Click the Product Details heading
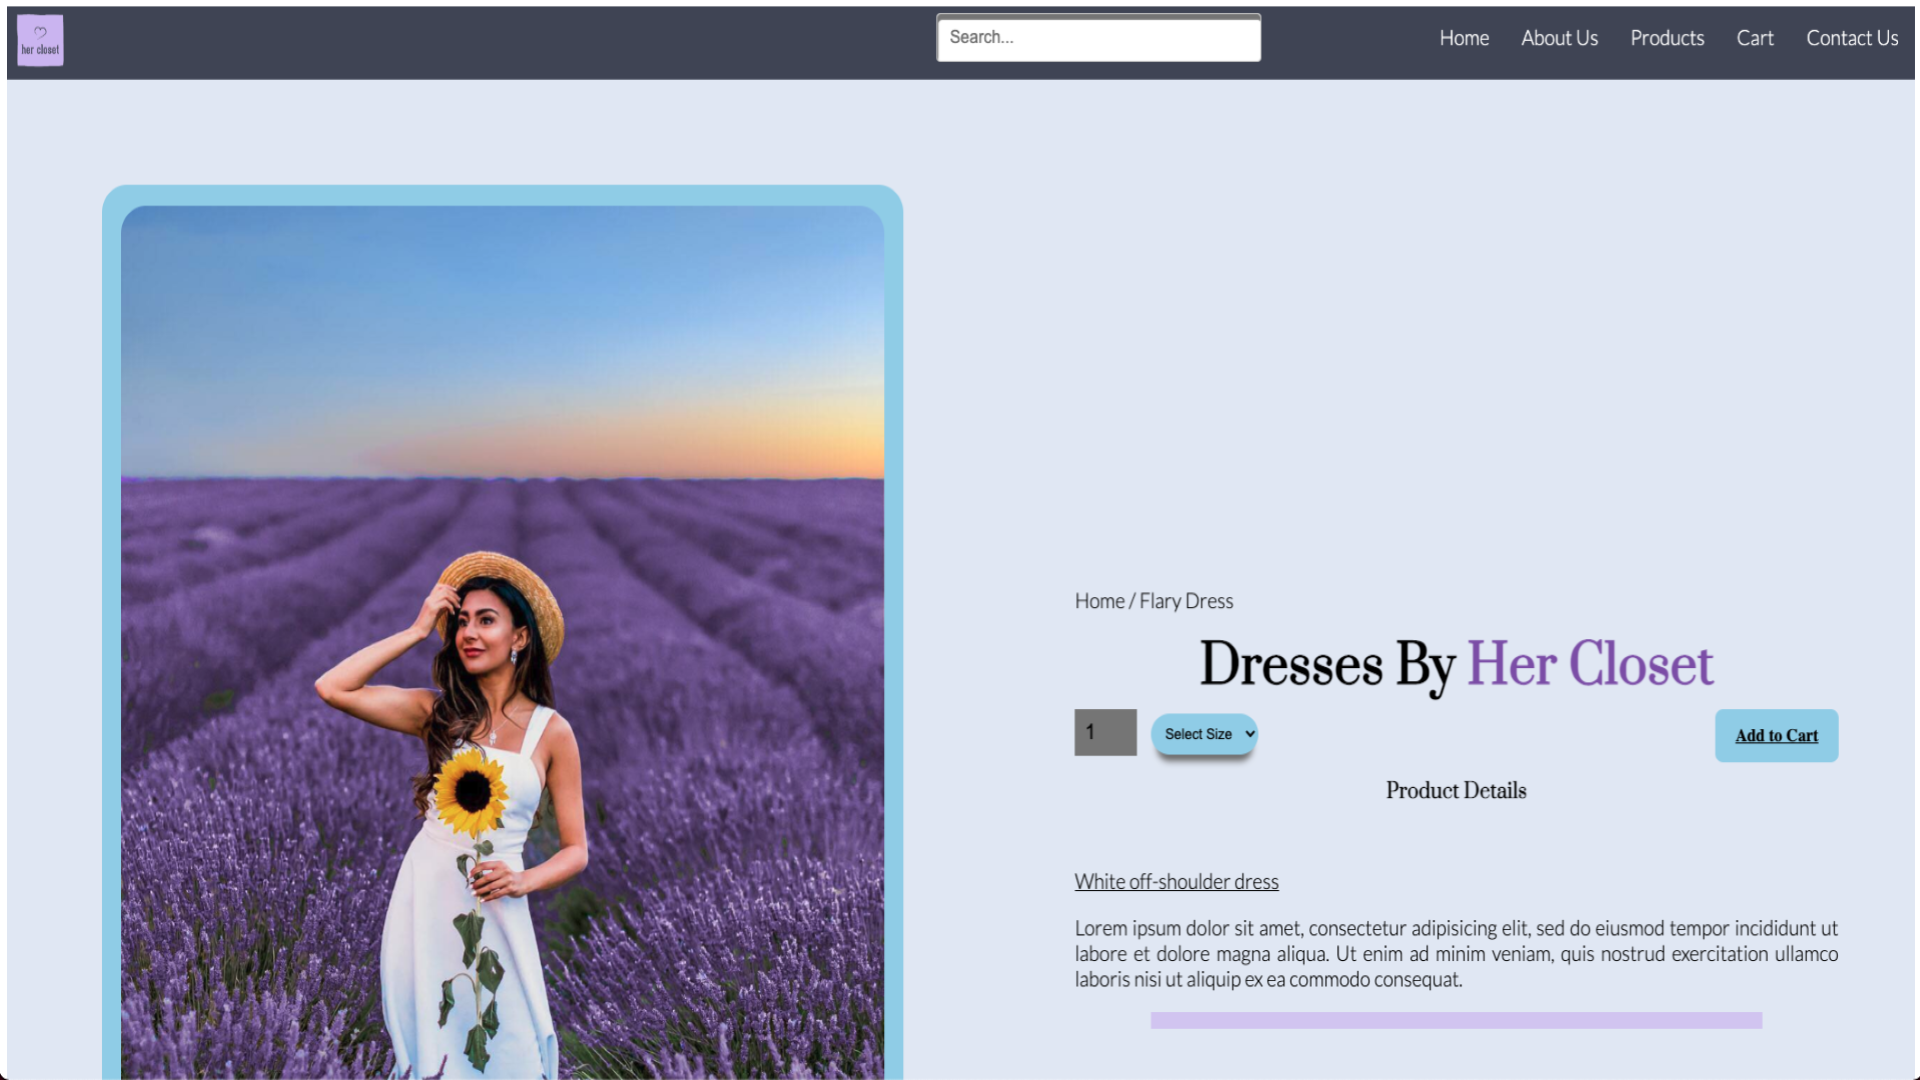Viewport: 1920px width, 1080px height. (x=1456, y=790)
